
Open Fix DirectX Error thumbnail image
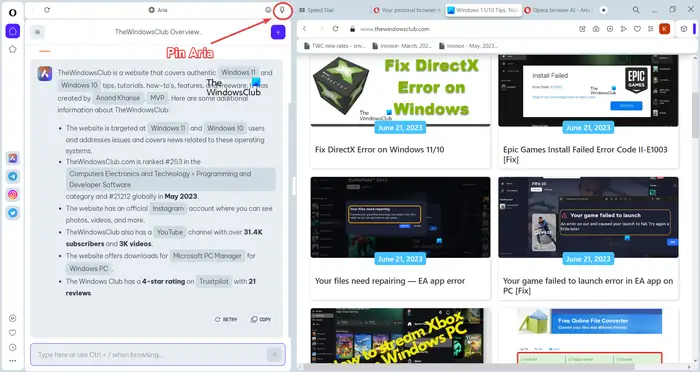(400, 91)
